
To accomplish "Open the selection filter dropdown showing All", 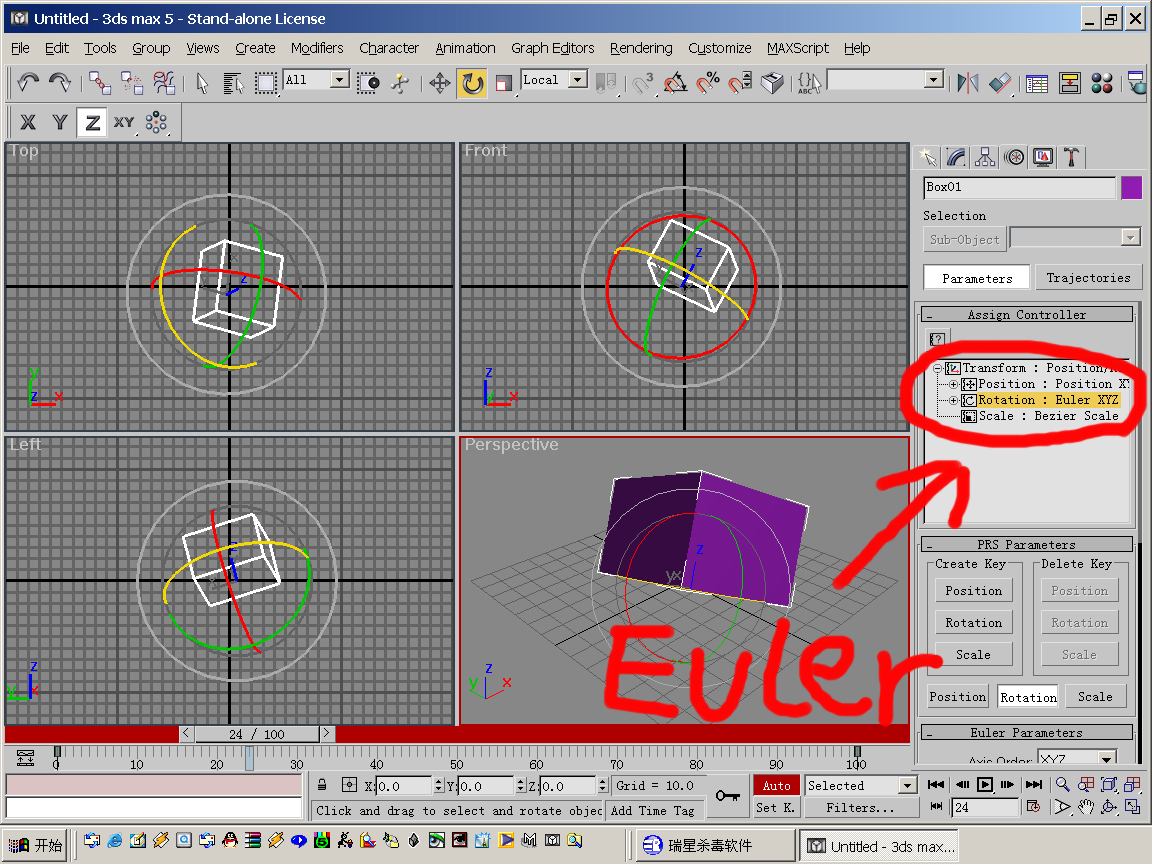I will pyautogui.click(x=339, y=79).
